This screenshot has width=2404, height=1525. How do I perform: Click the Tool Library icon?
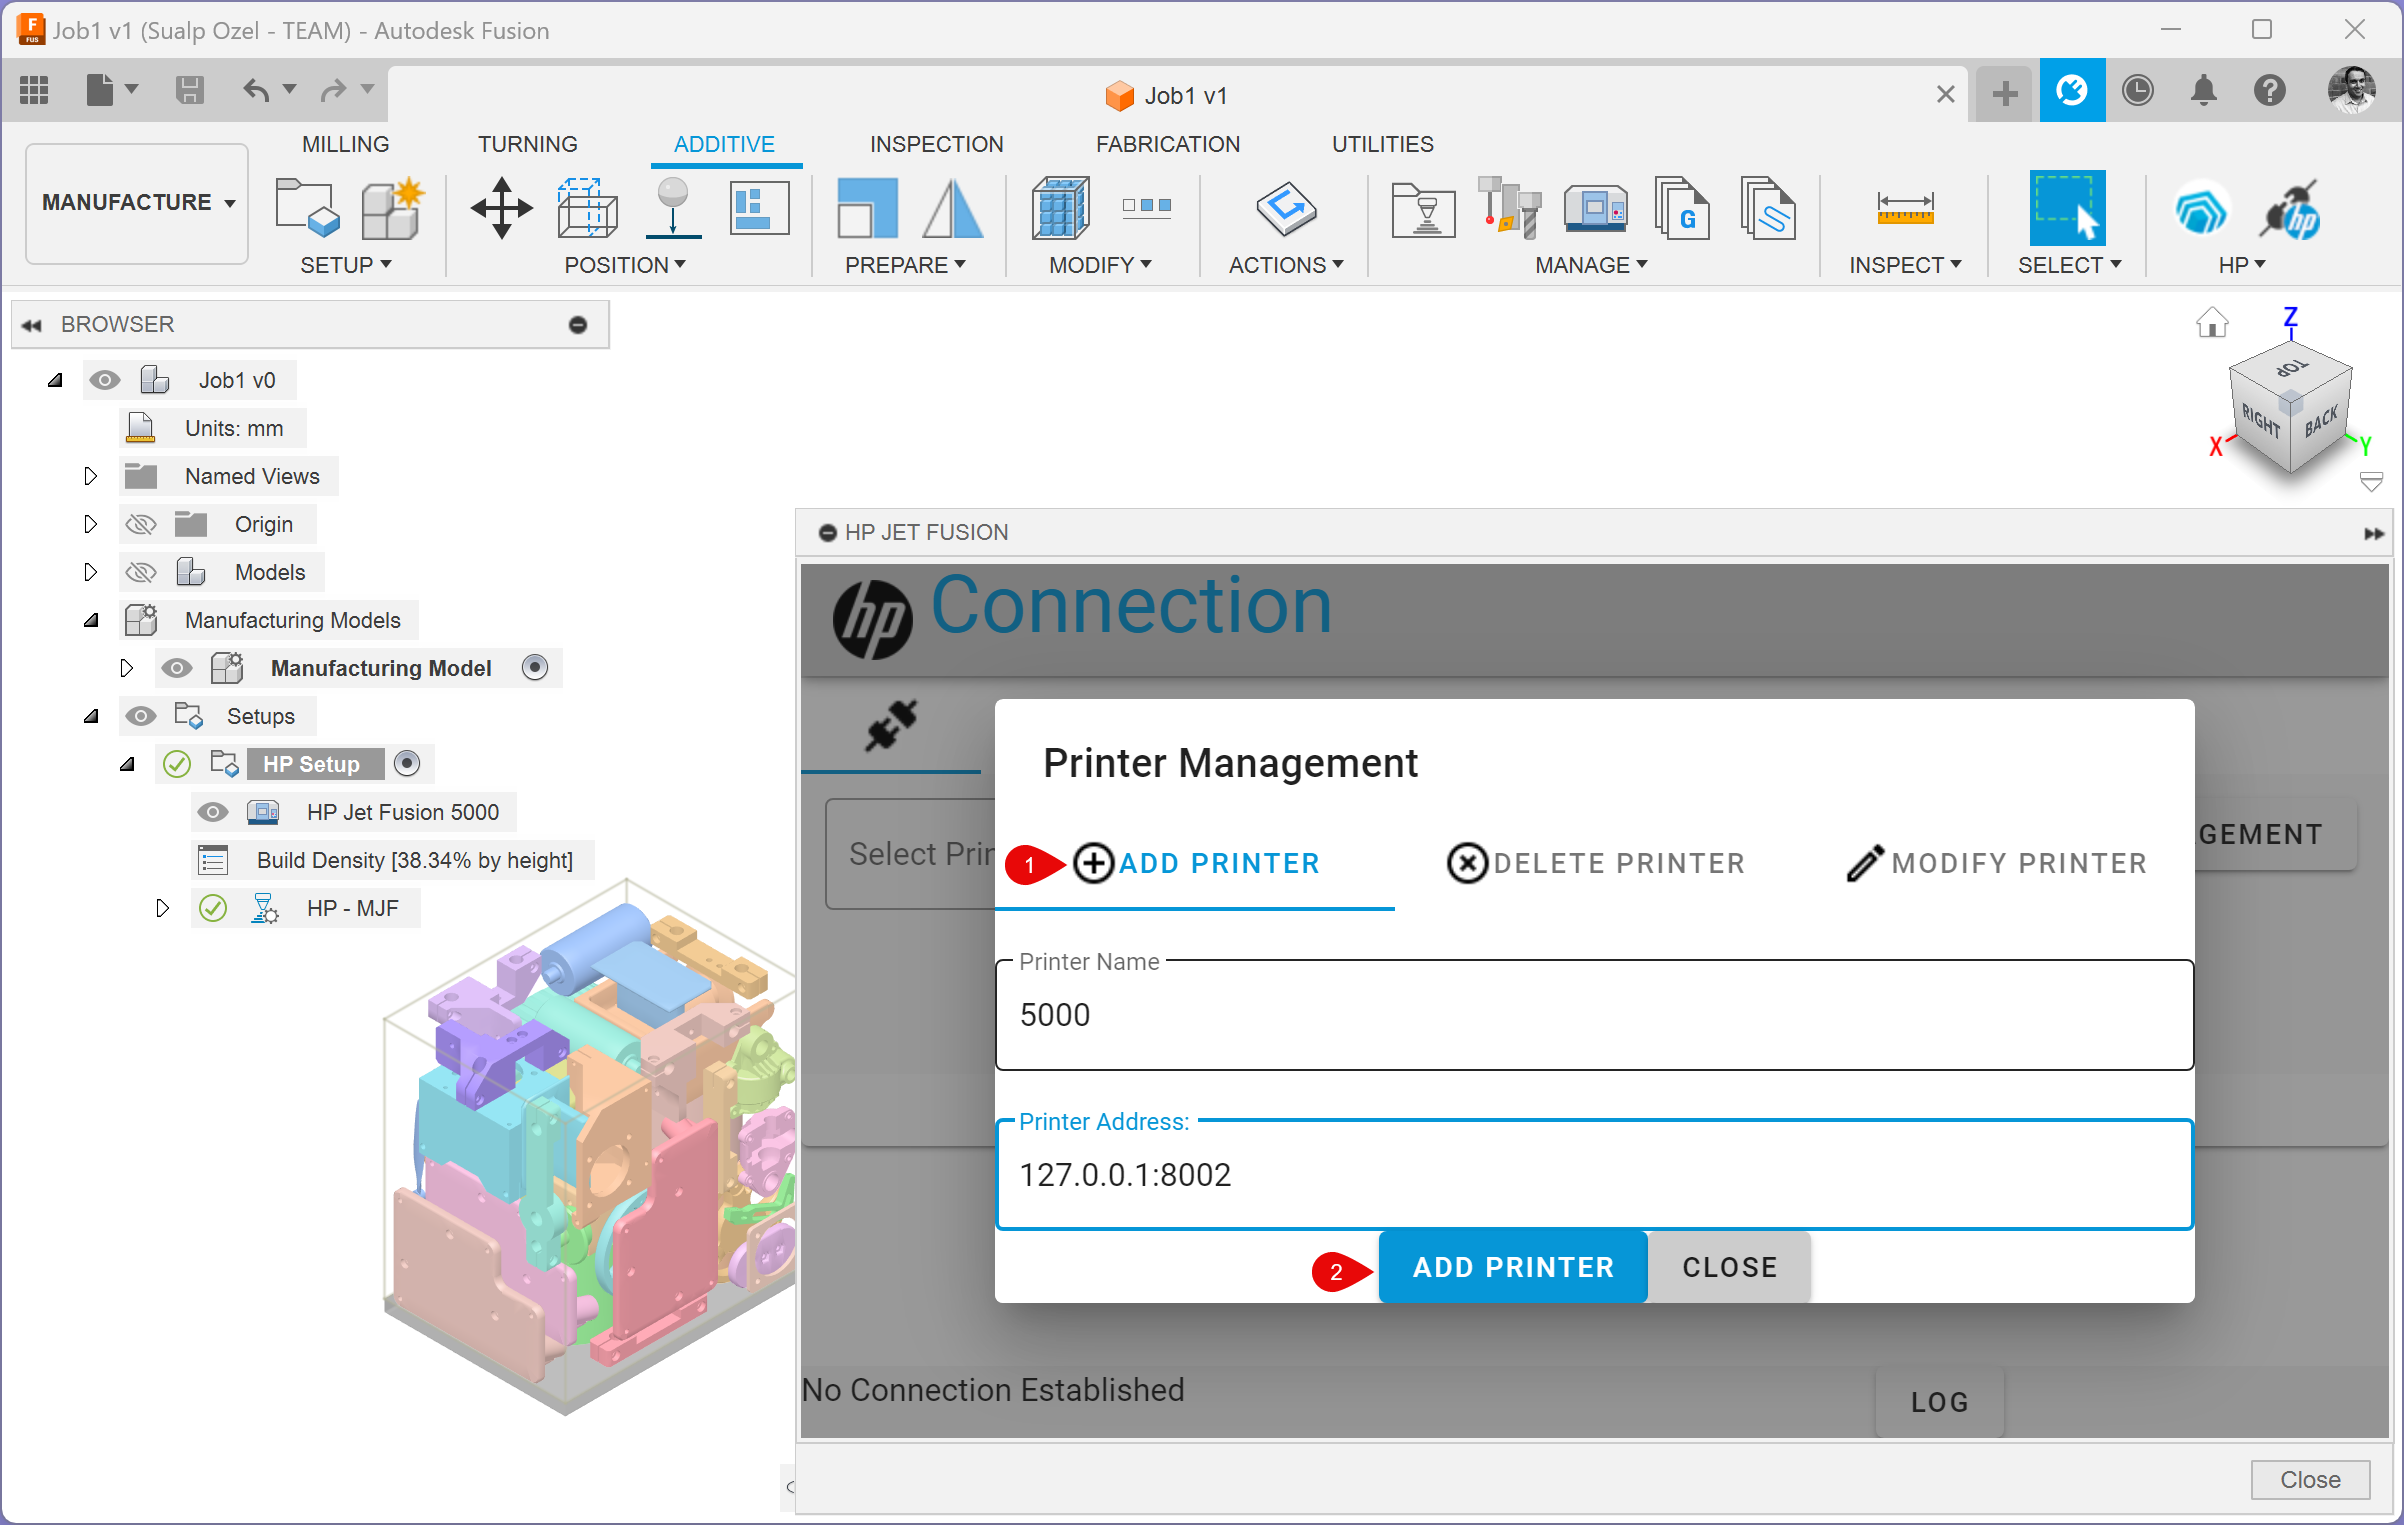[x=1509, y=208]
